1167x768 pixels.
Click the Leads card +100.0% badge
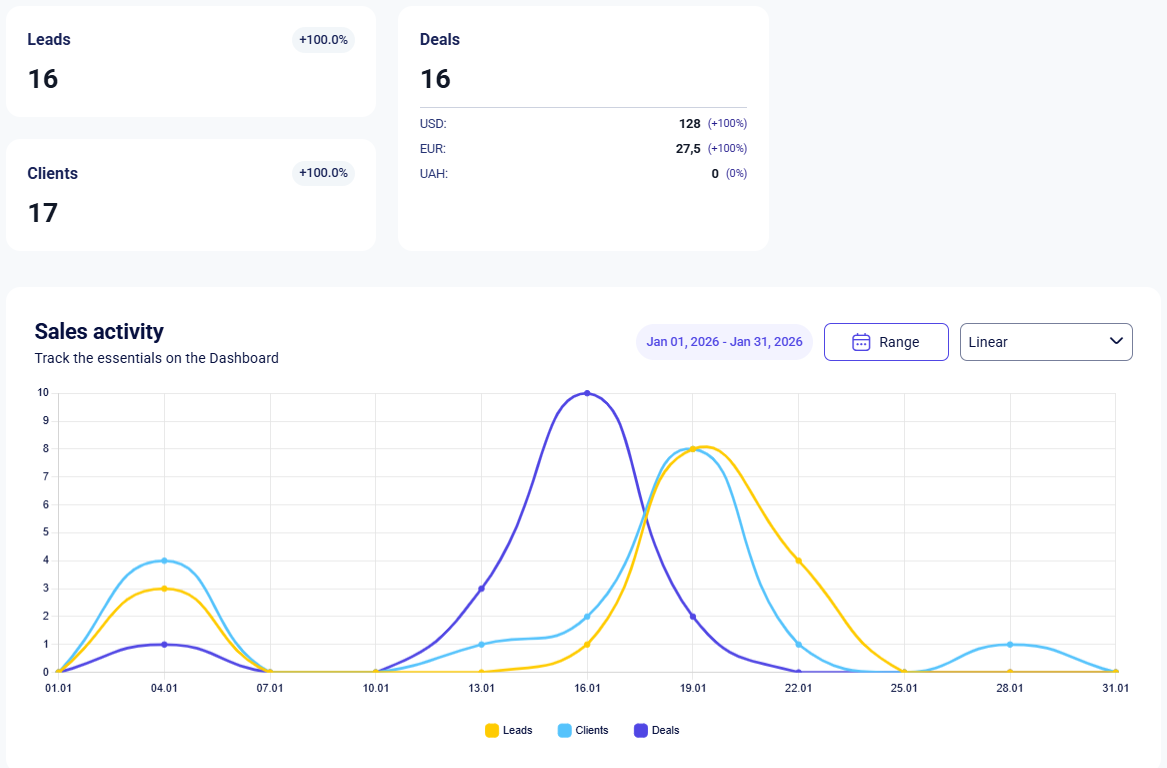click(x=323, y=39)
